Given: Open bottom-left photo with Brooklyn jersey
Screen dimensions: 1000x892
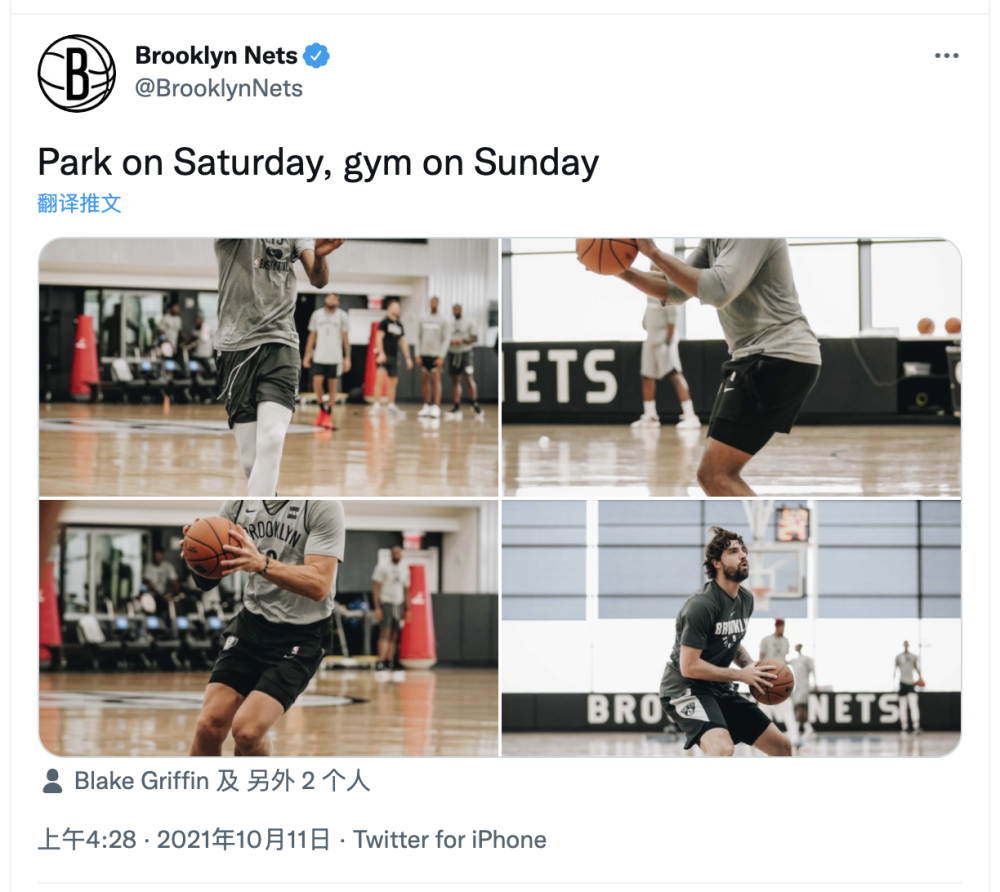Looking at the screenshot, I should [x=268, y=628].
